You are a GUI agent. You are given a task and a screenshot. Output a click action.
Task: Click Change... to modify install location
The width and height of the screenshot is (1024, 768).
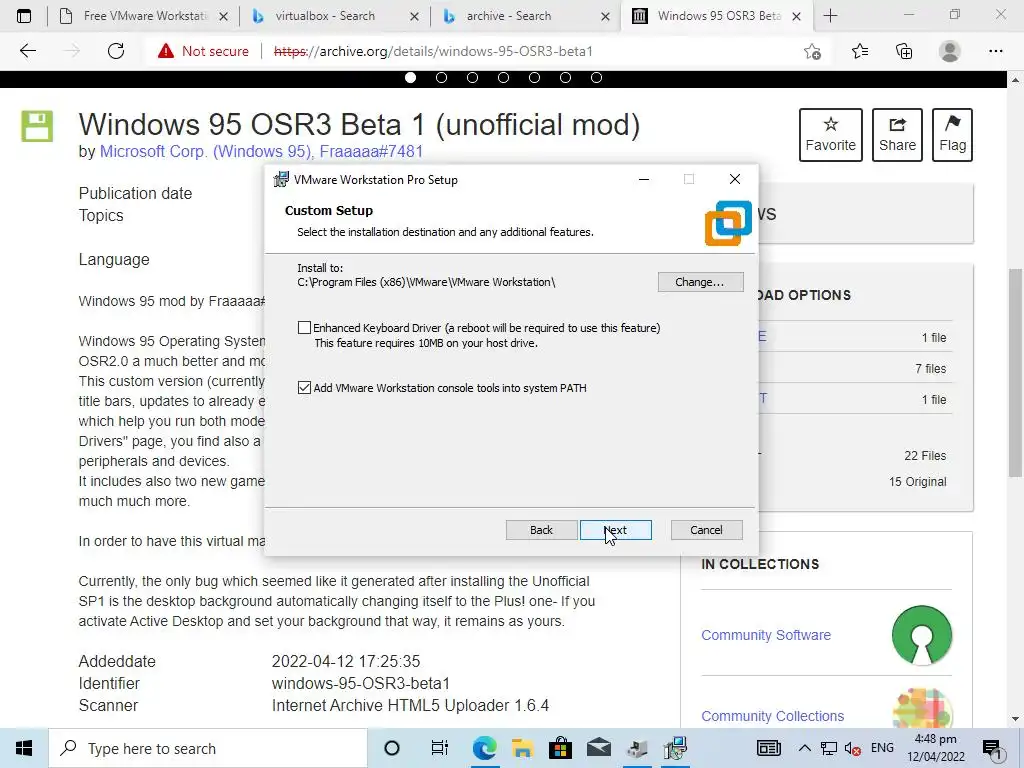coord(700,282)
